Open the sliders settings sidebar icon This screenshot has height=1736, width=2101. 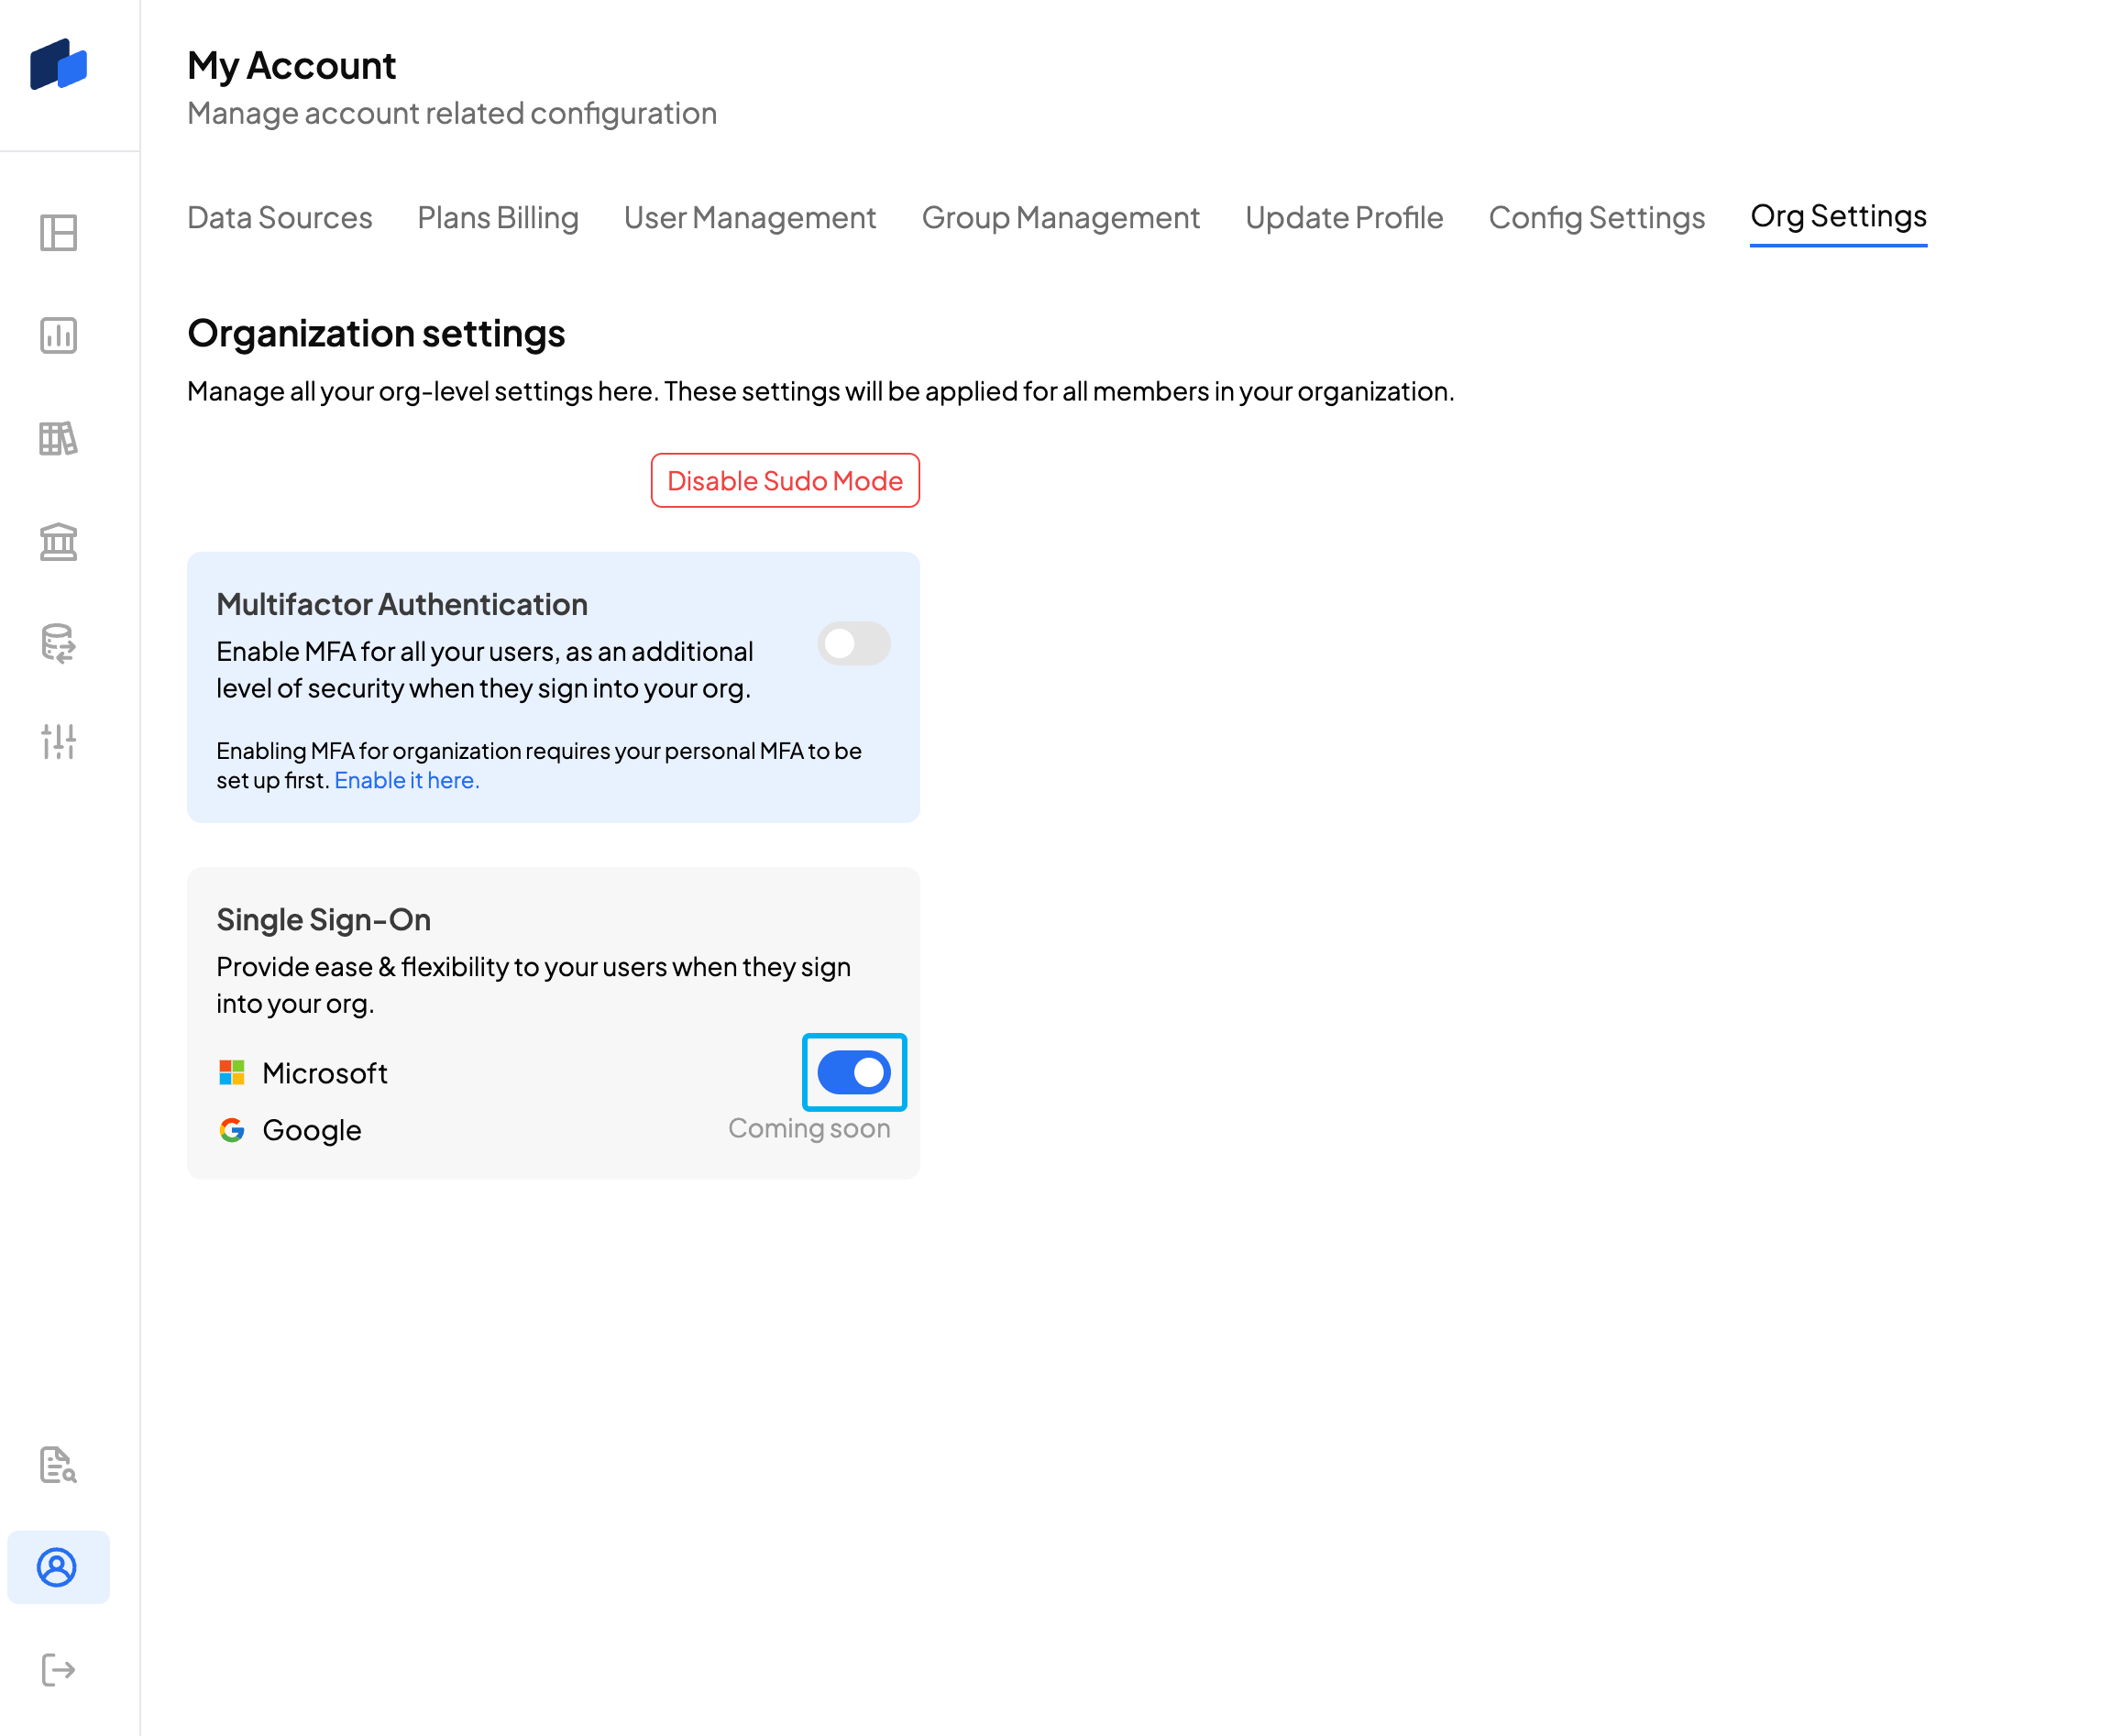click(58, 741)
